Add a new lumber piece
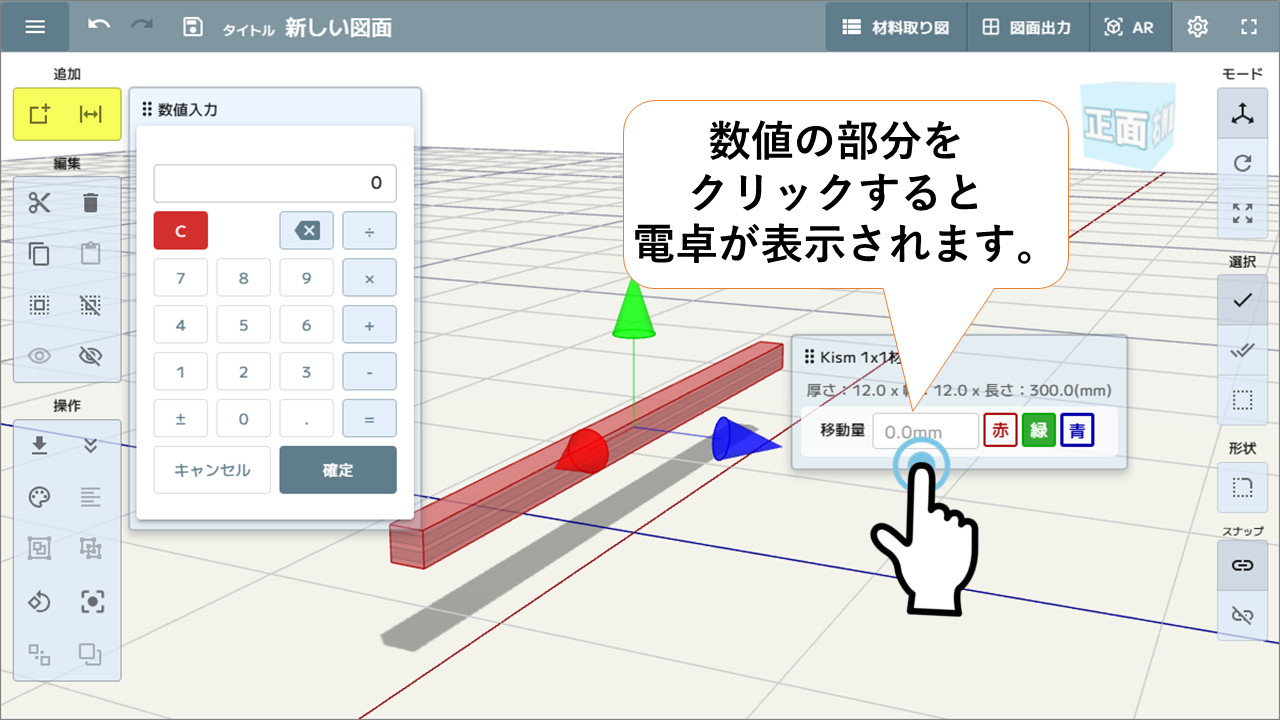The image size is (1280, 720). pos(40,115)
